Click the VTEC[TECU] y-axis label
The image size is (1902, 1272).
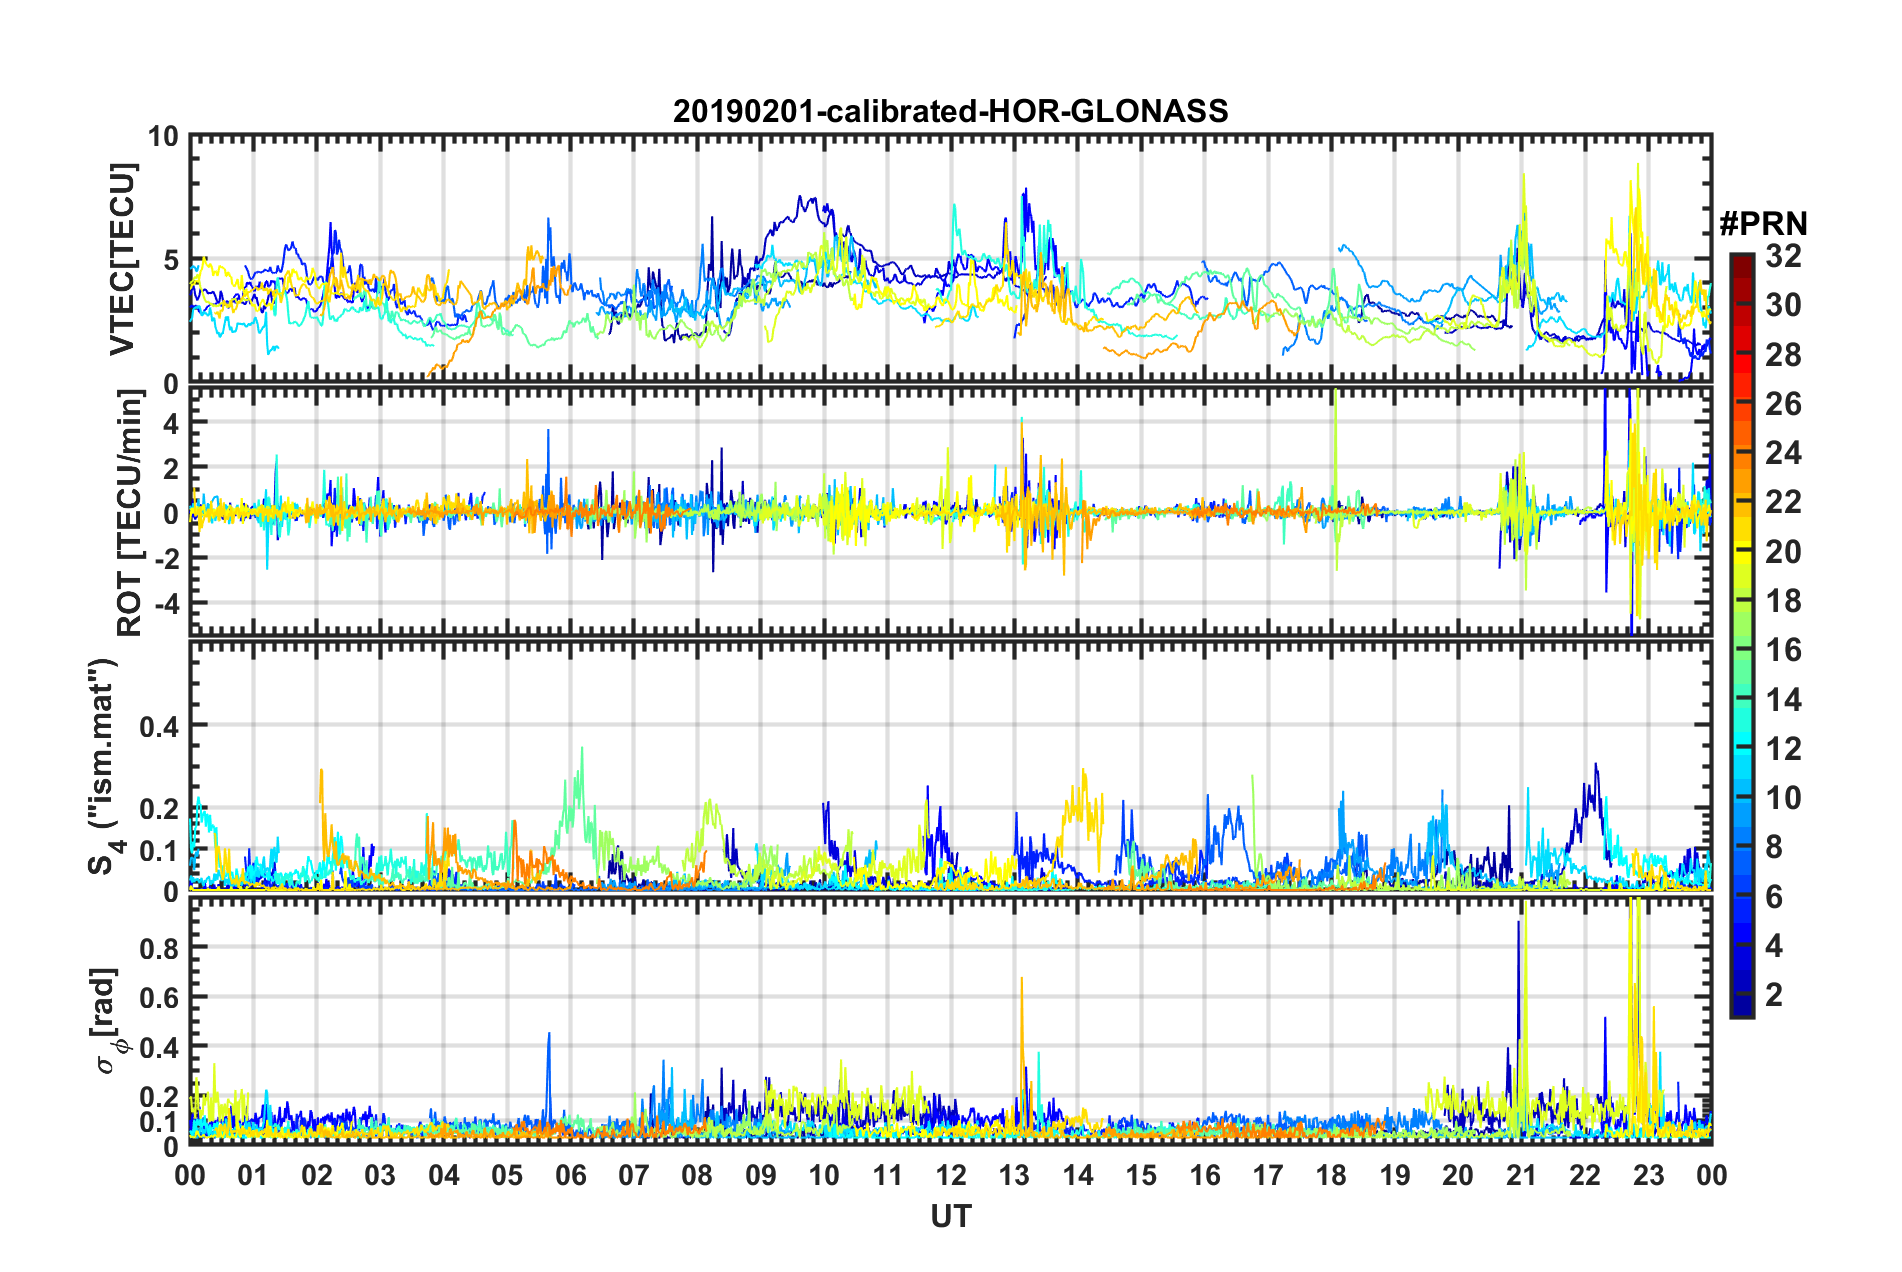(x=122, y=259)
